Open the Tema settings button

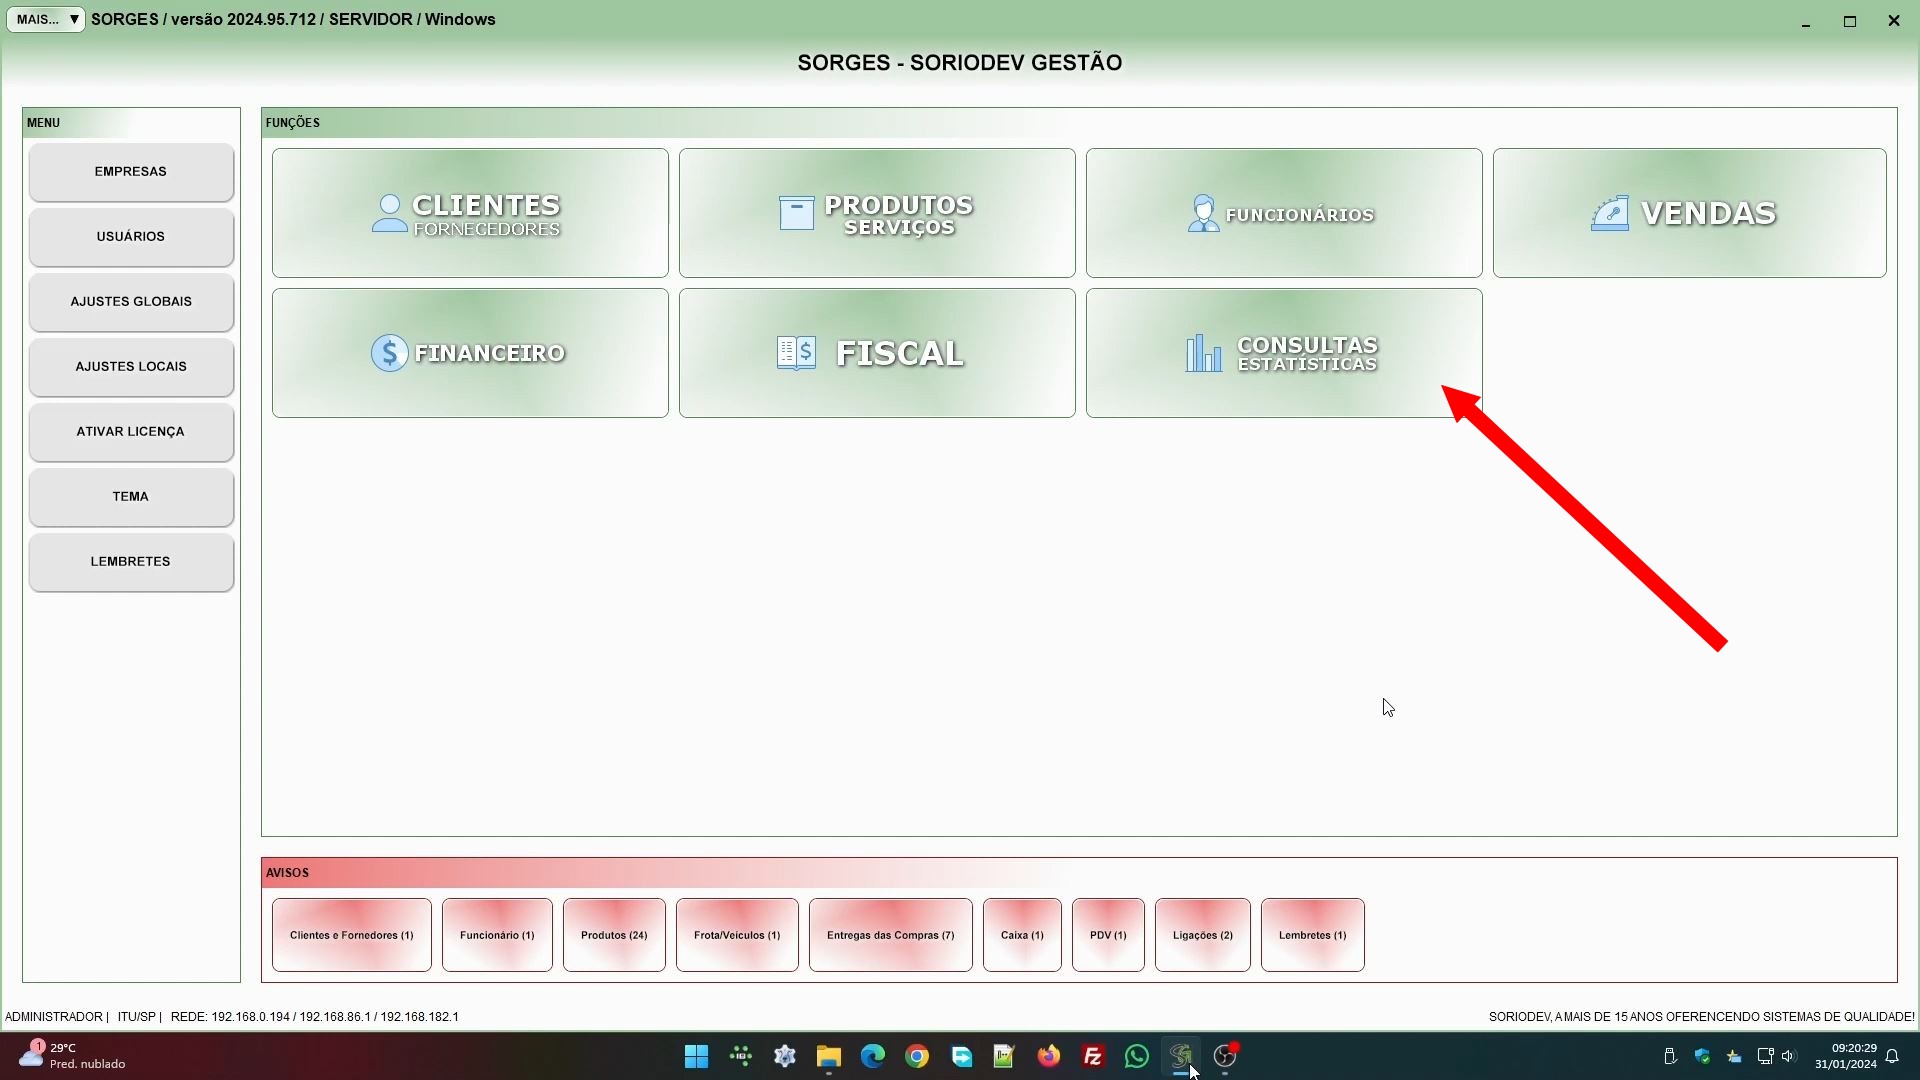point(131,497)
